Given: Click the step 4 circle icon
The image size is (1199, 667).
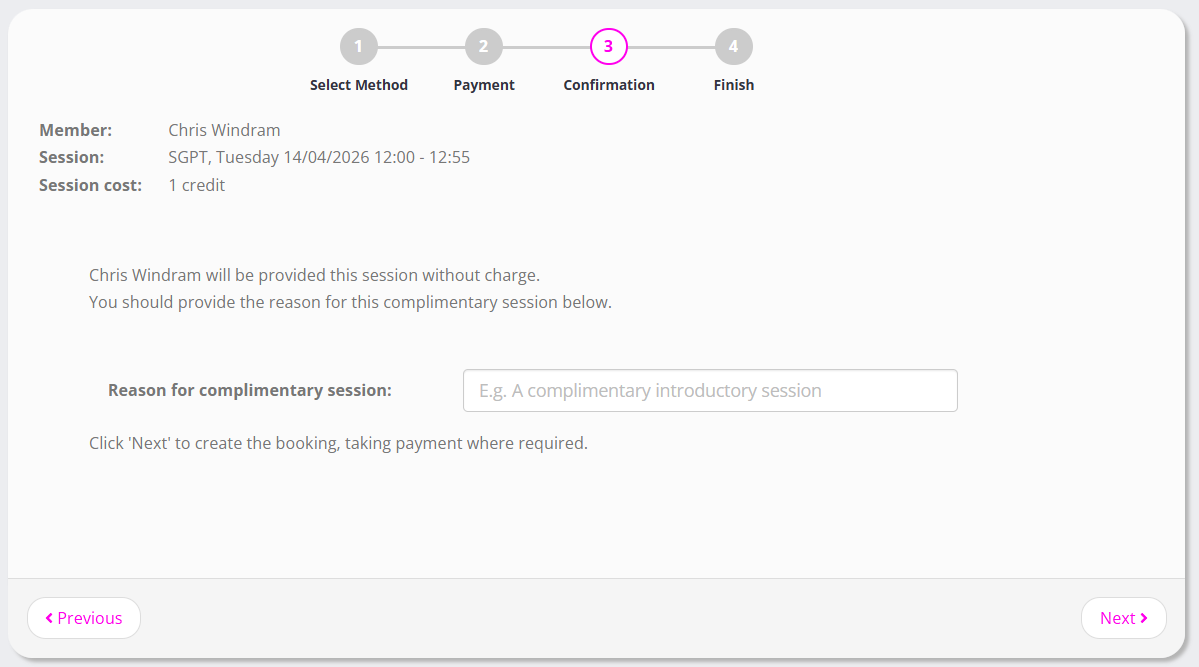Looking at the screenshot, I should (733, 46).
